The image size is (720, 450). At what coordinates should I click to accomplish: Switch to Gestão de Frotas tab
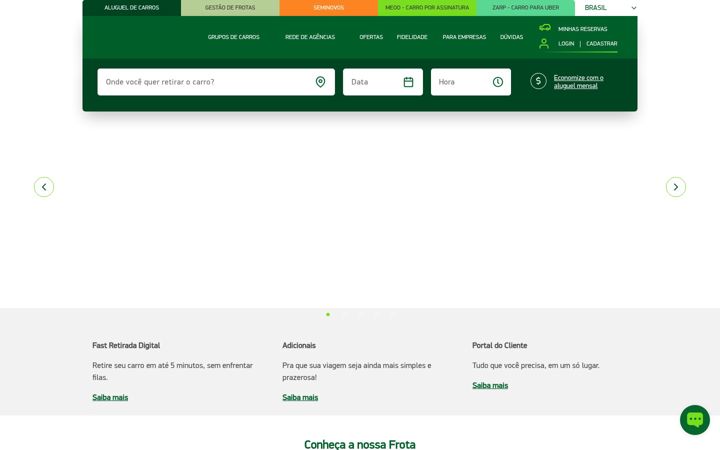pyautogui.click(x=230, y=8)
